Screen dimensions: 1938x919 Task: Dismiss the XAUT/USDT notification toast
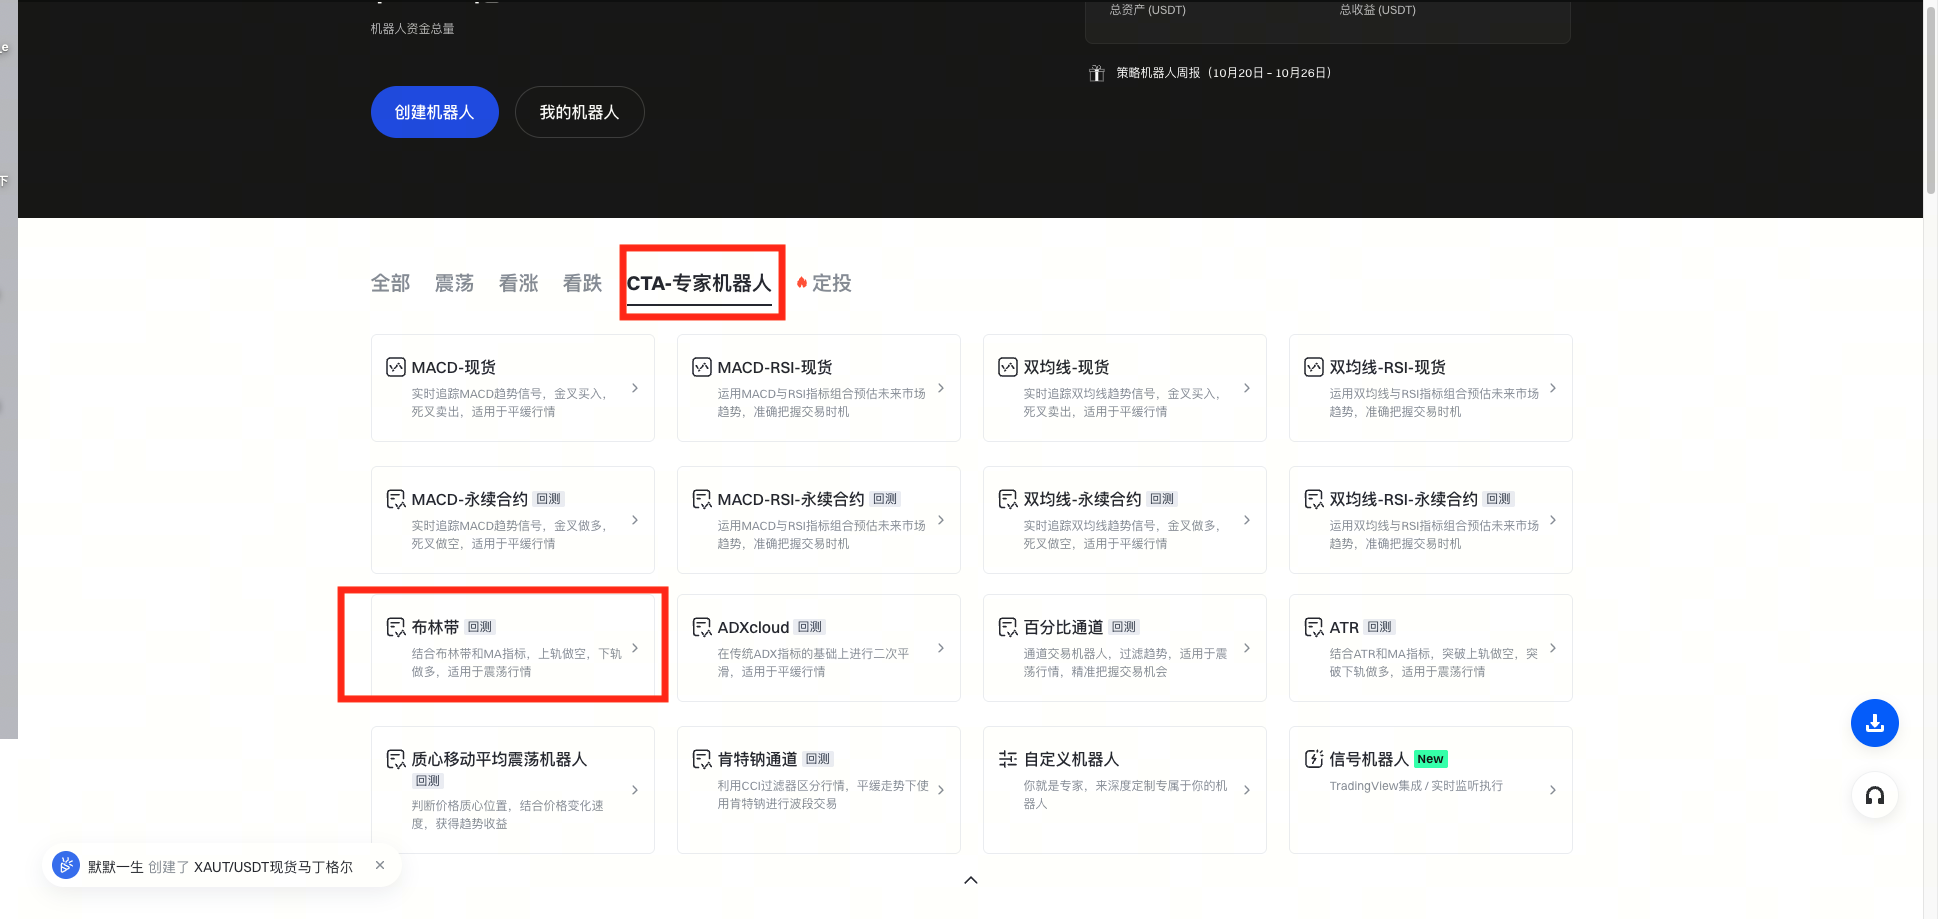[x=380, y=865]
